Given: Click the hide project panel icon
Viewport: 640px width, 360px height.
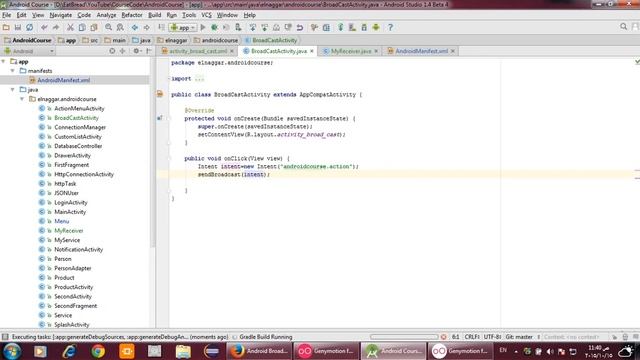Looking at the screenshot, I should [x=149, y=51].
